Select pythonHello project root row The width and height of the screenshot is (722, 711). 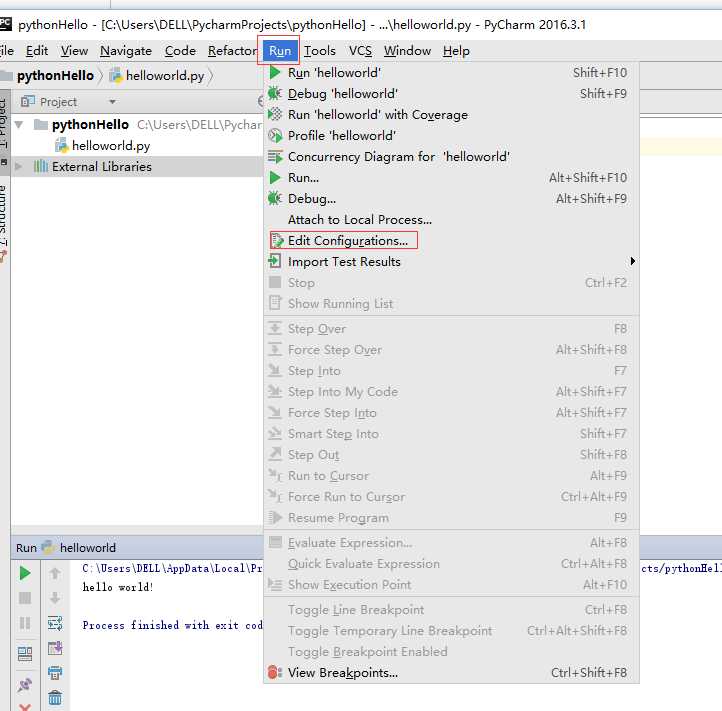(137, 124)
